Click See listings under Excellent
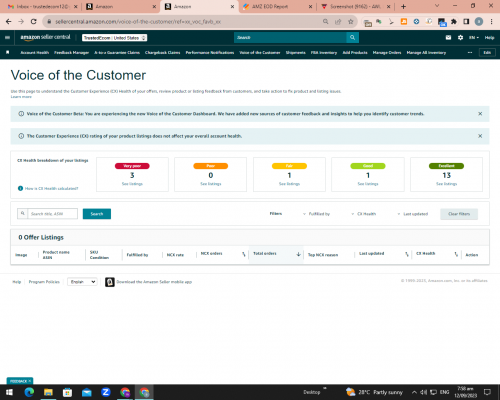 [x=447, y=184]
